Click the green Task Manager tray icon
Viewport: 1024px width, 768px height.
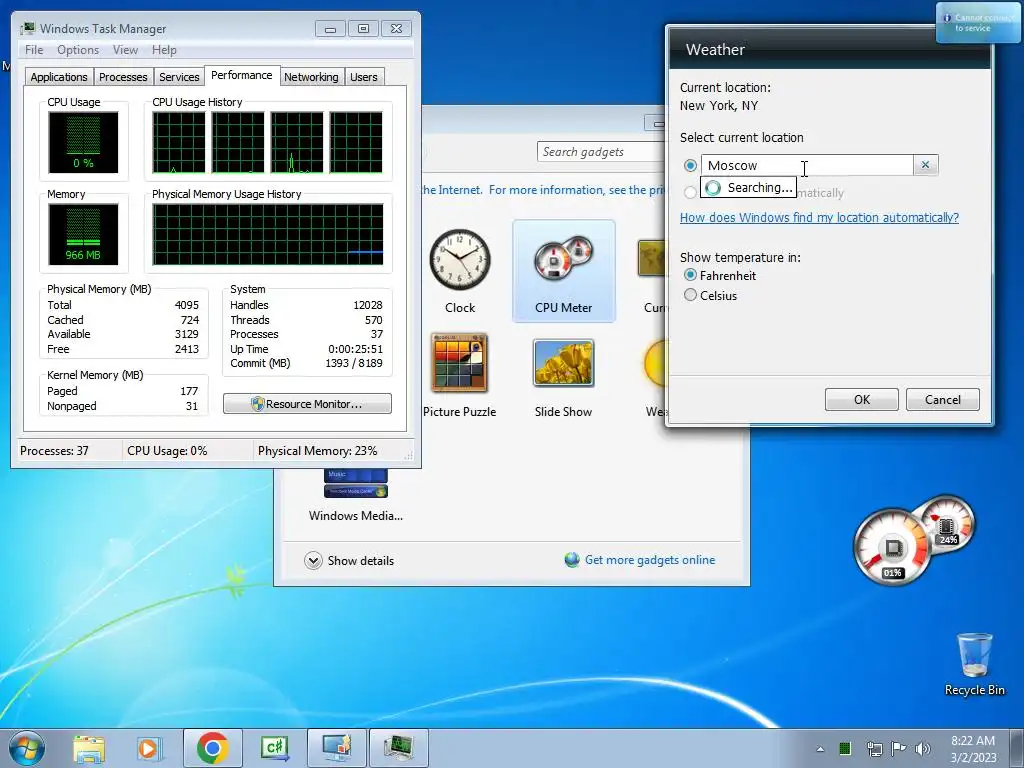(x=845, y=748)
